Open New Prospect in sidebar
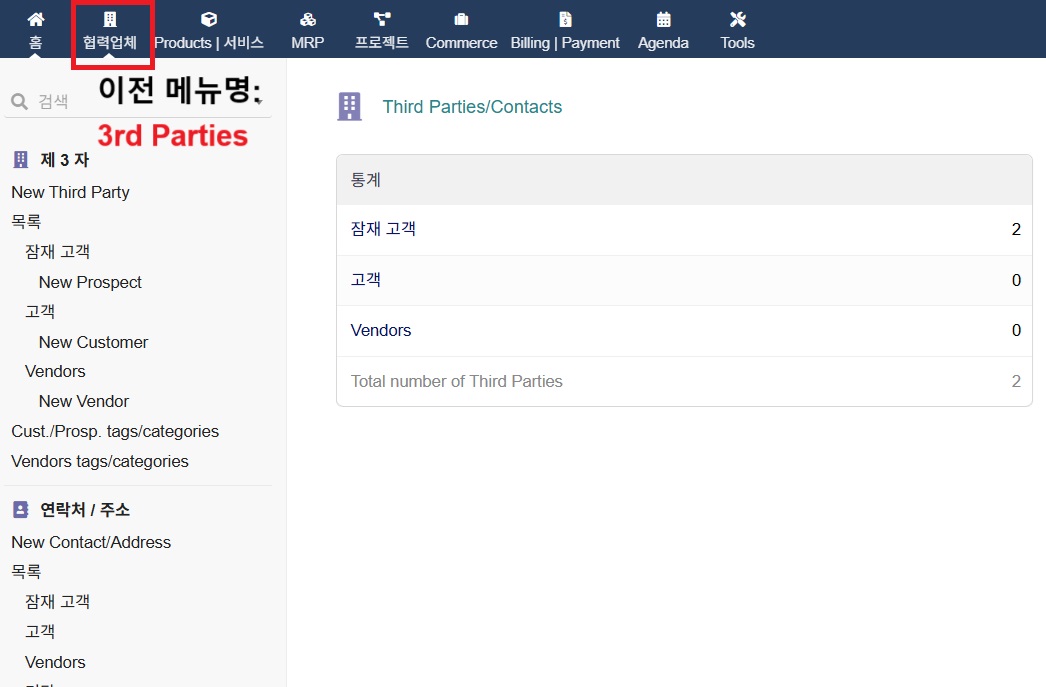Viewport: 1046px width, 687px height. tap(90, 282)
